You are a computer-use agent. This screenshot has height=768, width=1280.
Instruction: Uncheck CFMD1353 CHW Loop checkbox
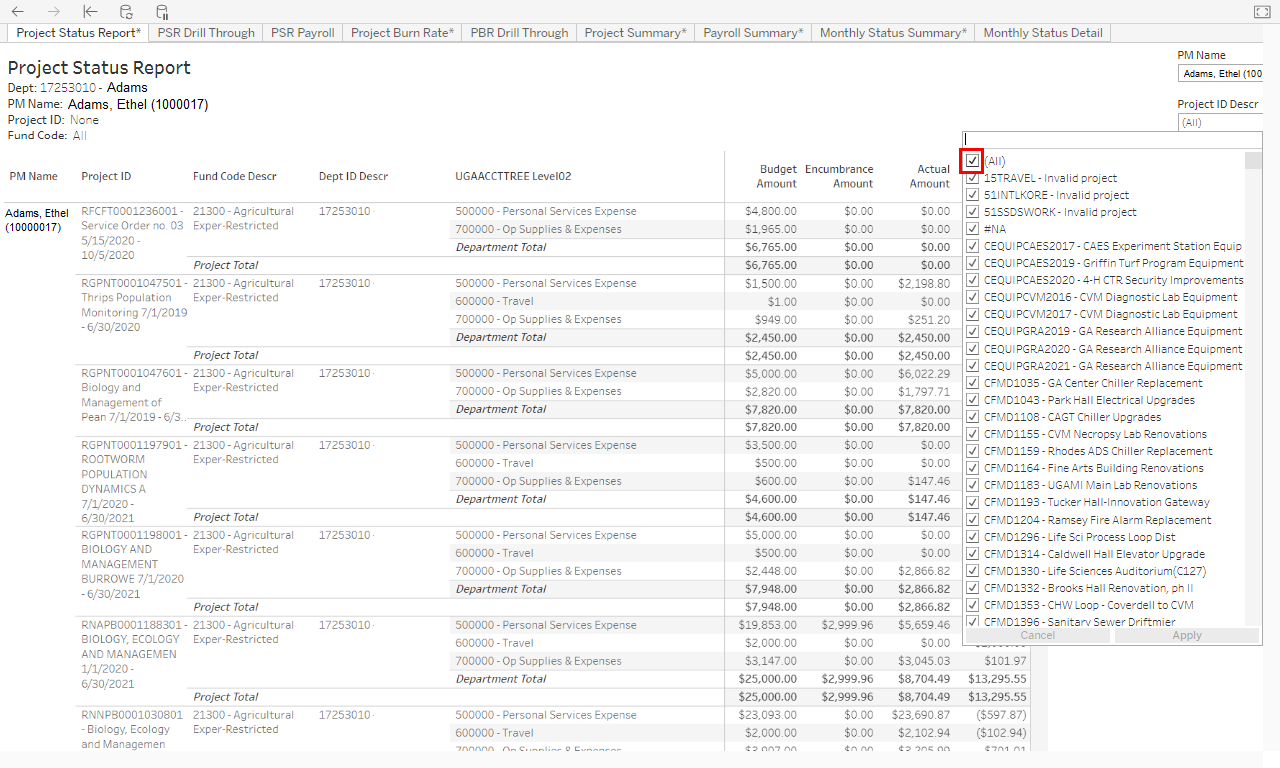972,605
